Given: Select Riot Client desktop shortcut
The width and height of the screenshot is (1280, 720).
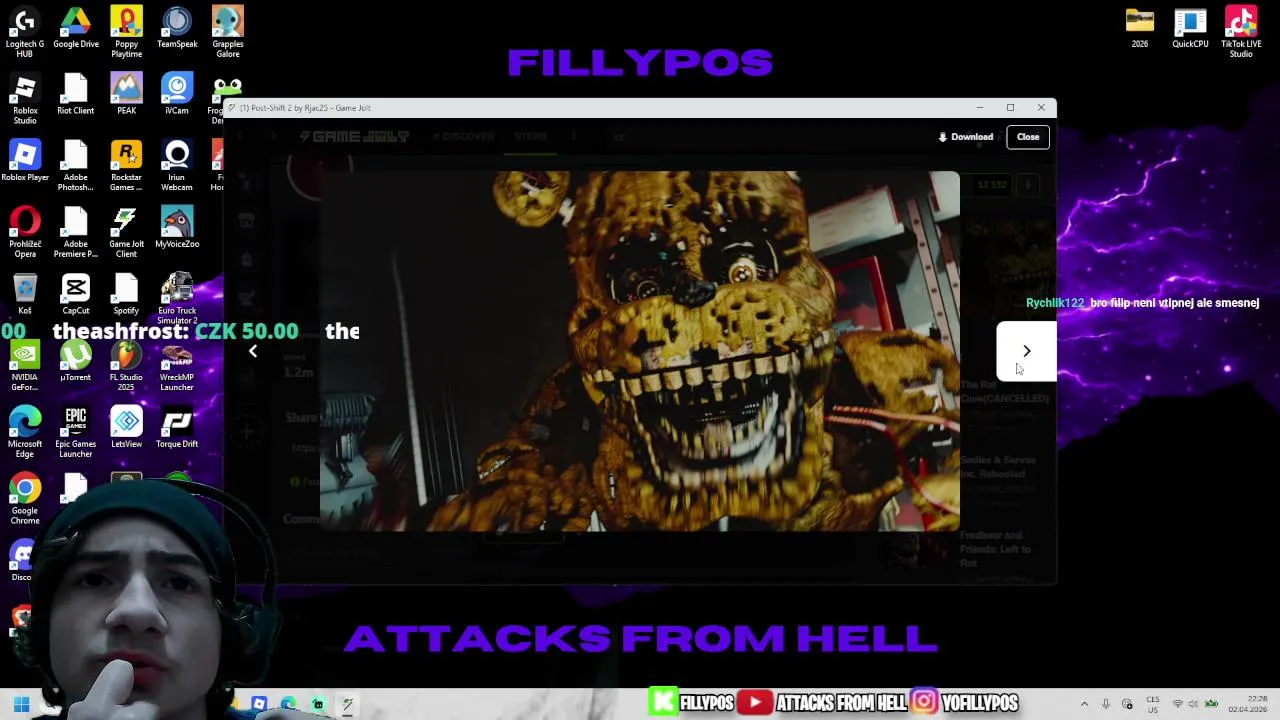Looking at the screenshot, I should [76, 95].
